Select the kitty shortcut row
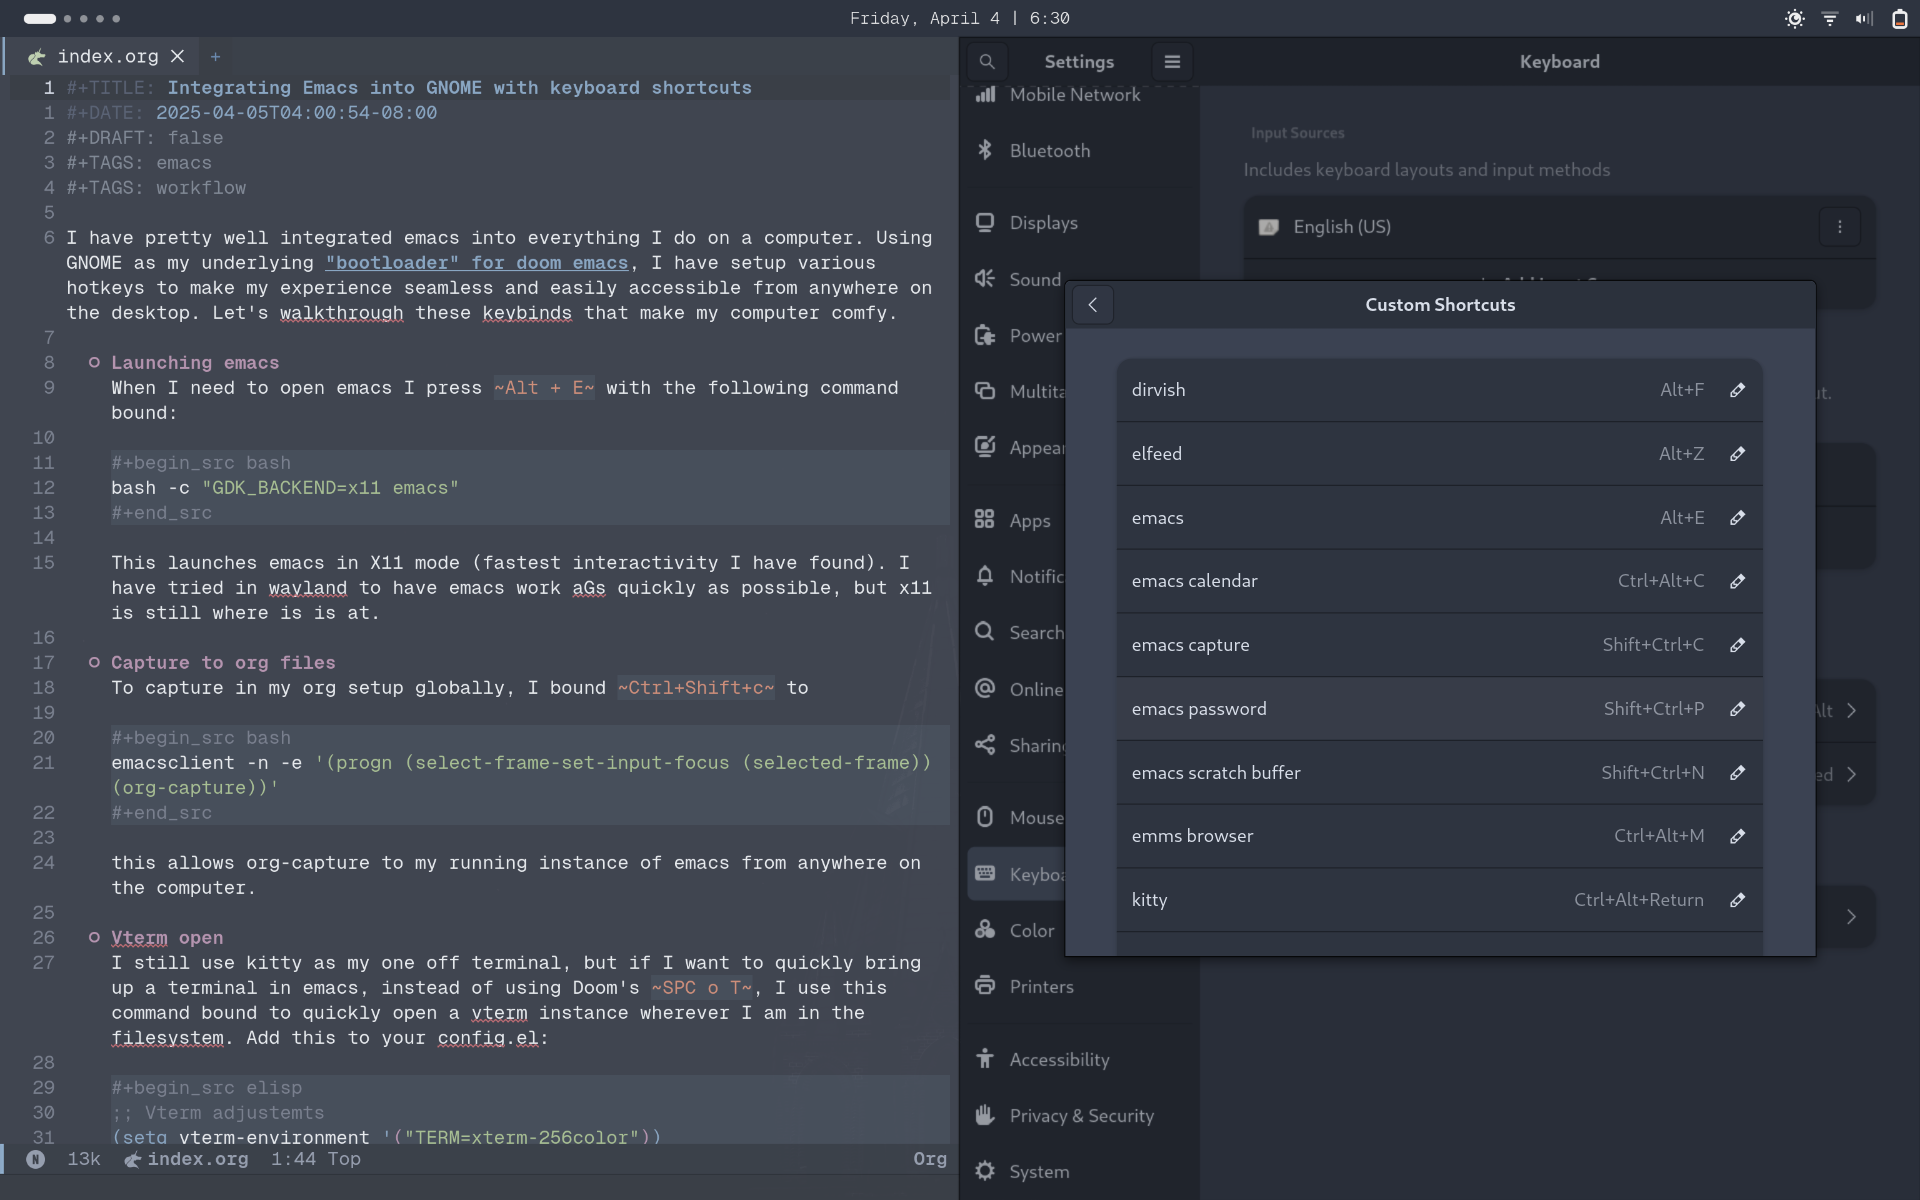The width and height of the screenshot is (1920, 1200). (x=1439, y=900)
